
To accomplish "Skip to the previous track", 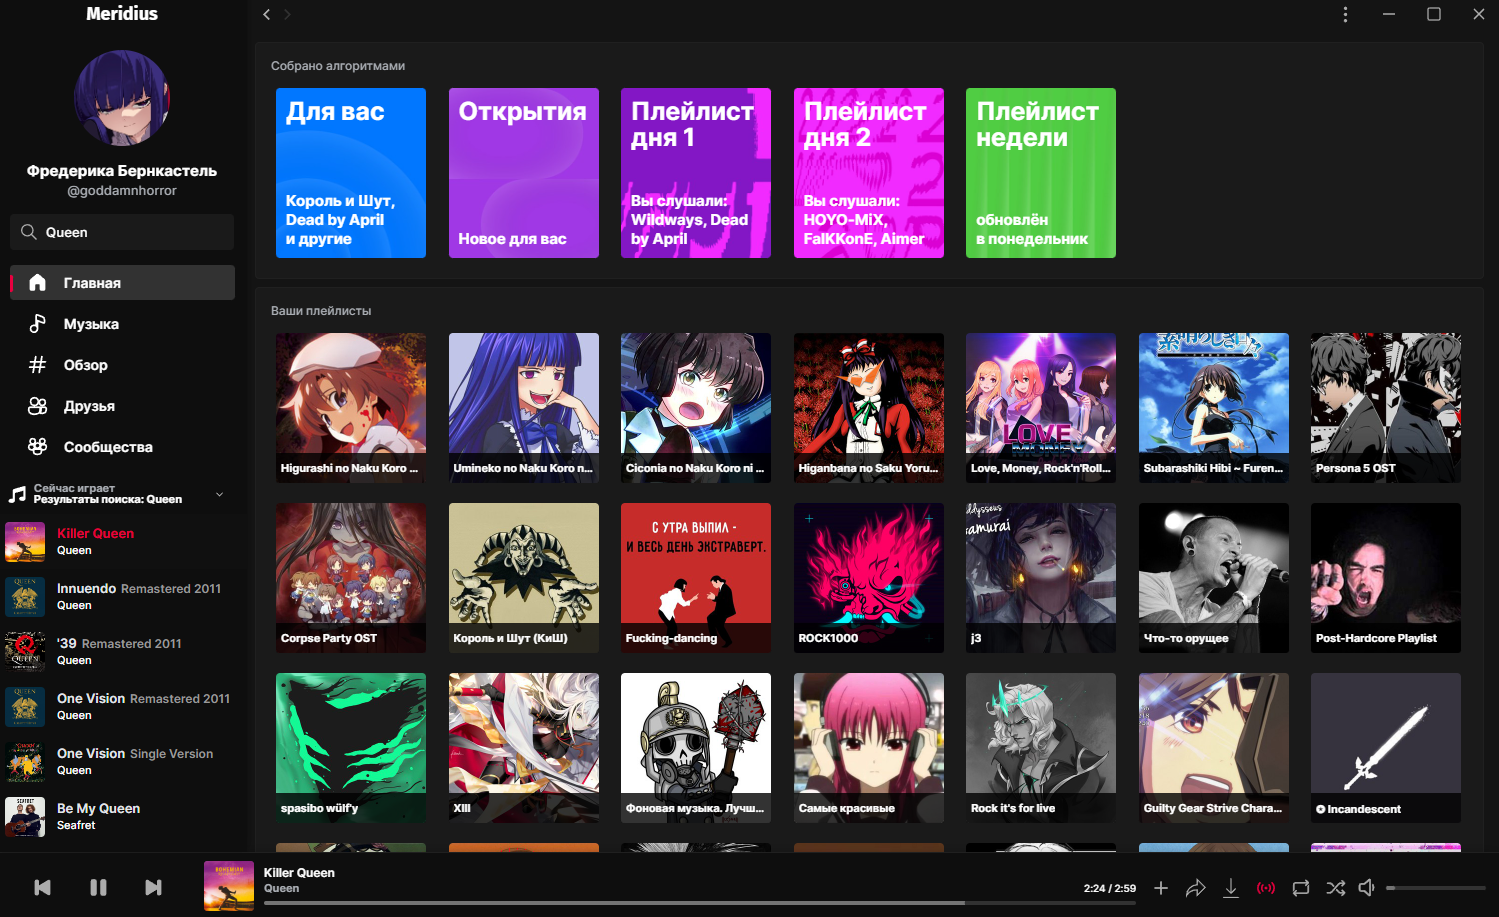I will tap(42, 887).
